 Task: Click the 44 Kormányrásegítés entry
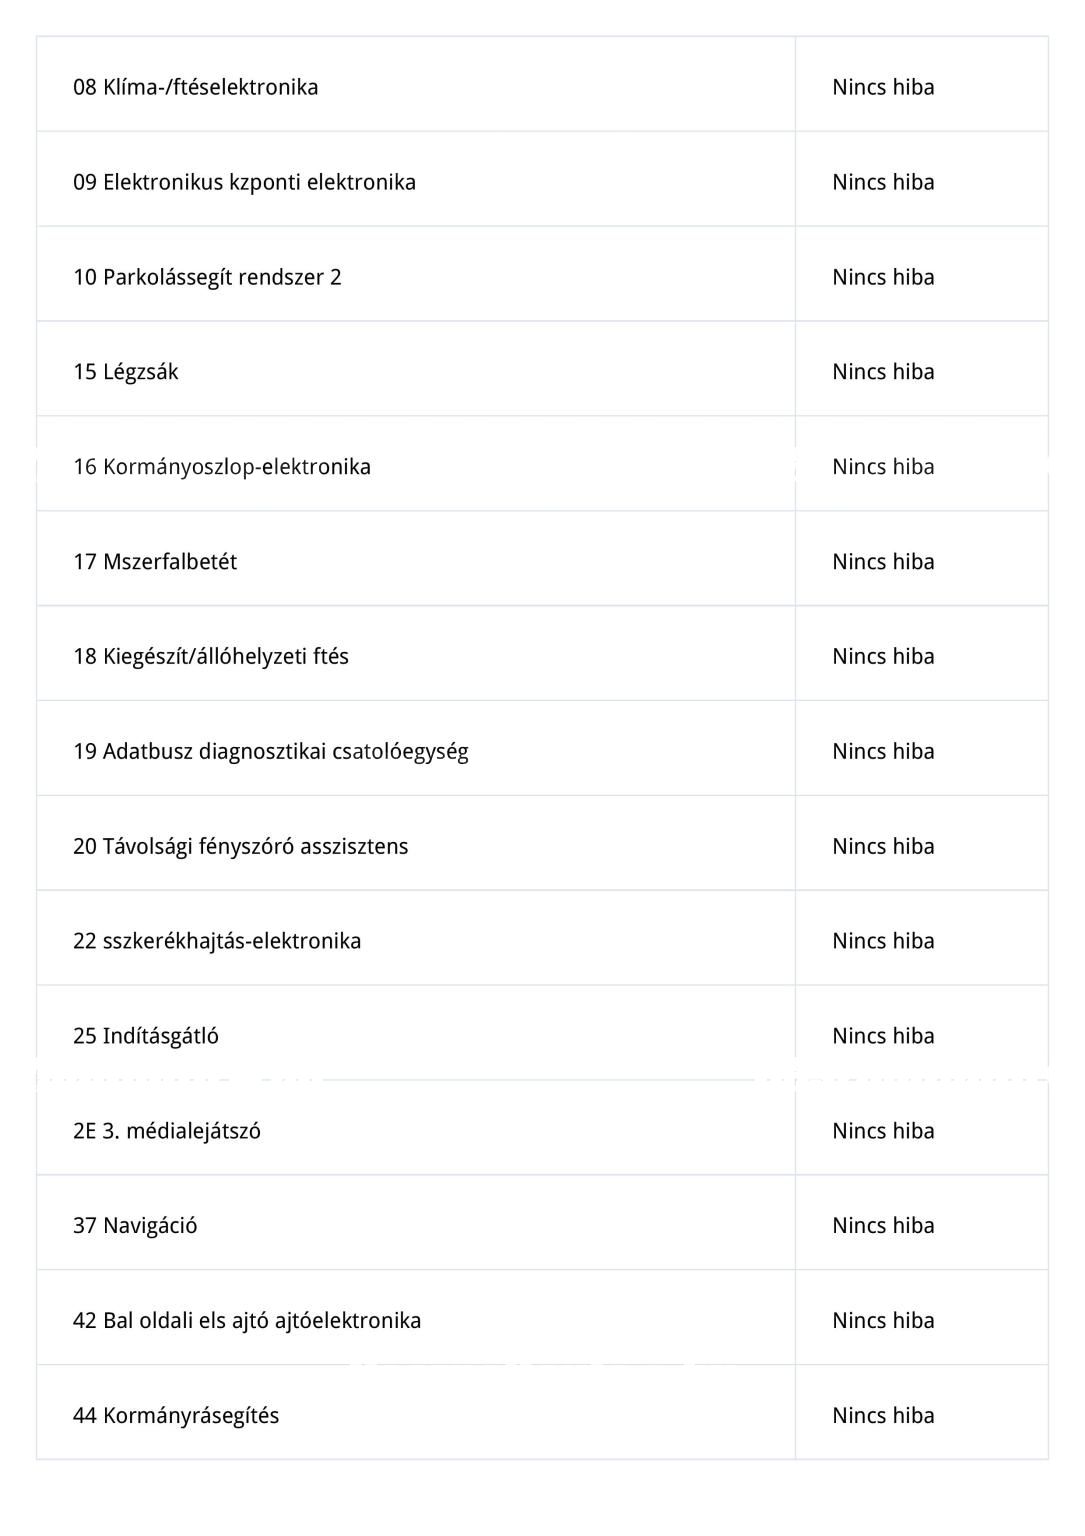coord(542,1413)
